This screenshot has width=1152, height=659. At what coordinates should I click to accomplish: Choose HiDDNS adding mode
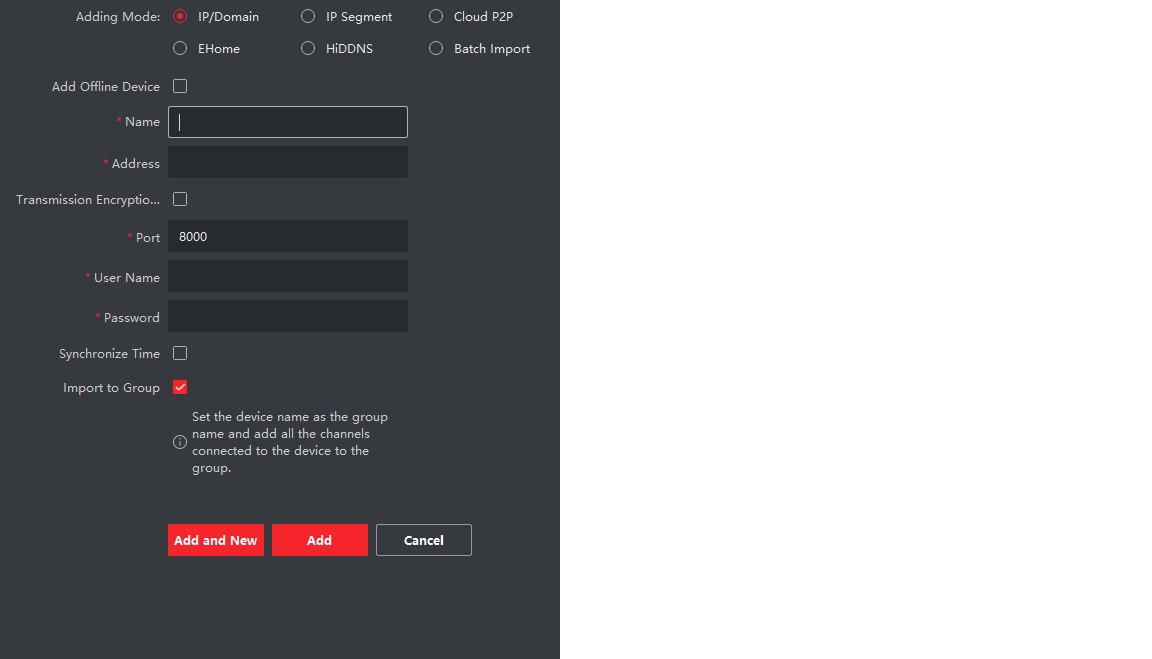(x=308, y=48)
